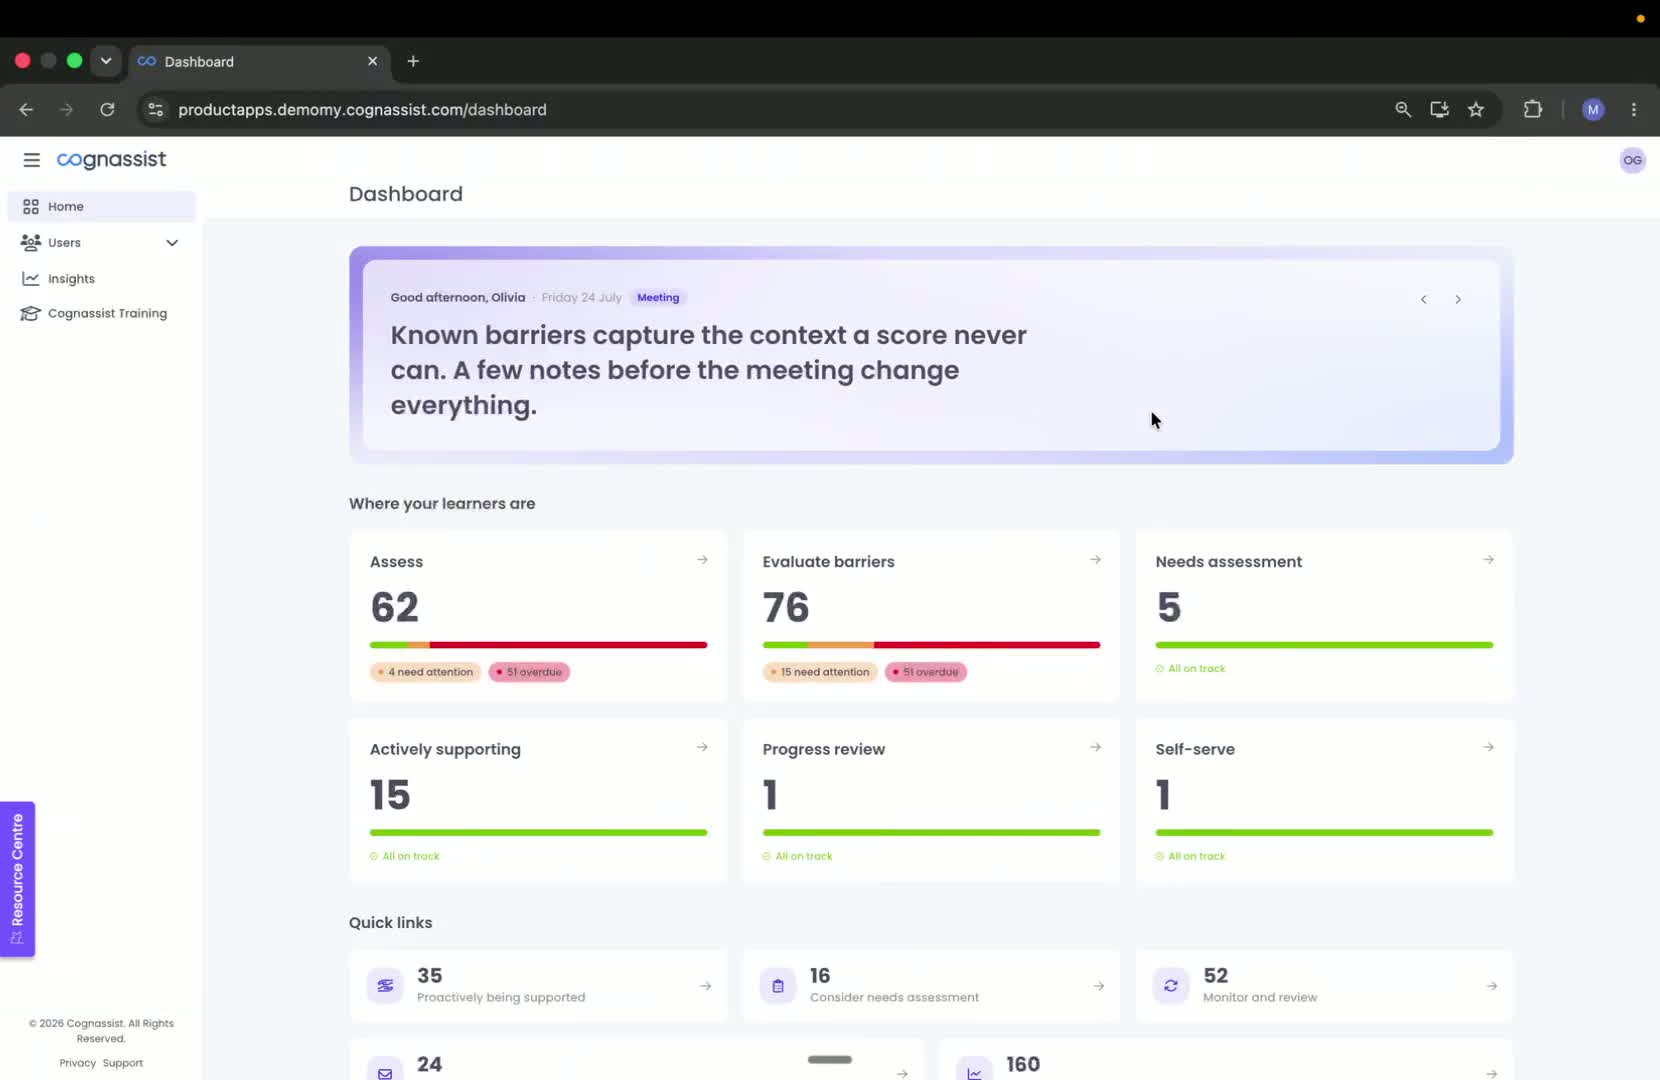The height and width of the screenshot is (1080, 1660).
Task: Click the install app icon in address bar
Action: tap(1439, 110)
